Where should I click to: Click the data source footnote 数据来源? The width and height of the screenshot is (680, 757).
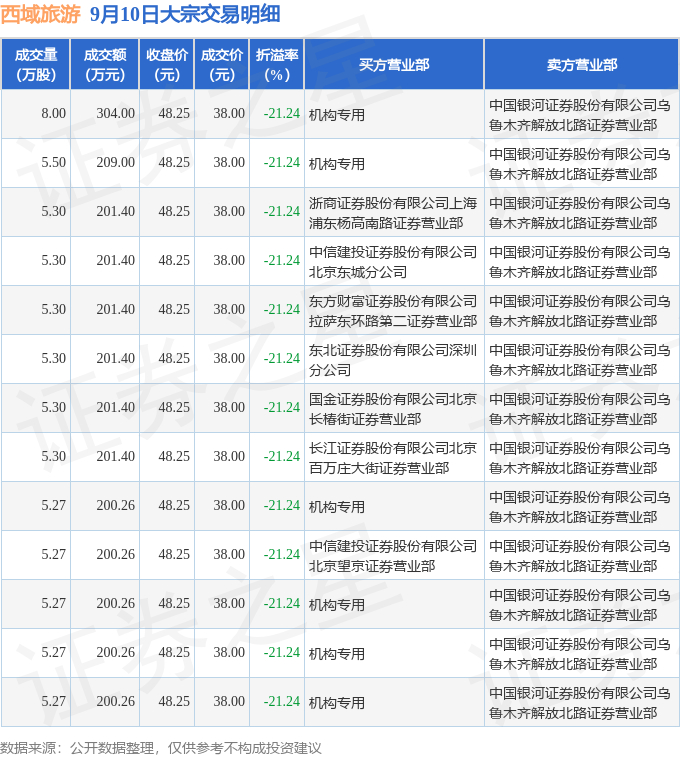coord(161,748)
